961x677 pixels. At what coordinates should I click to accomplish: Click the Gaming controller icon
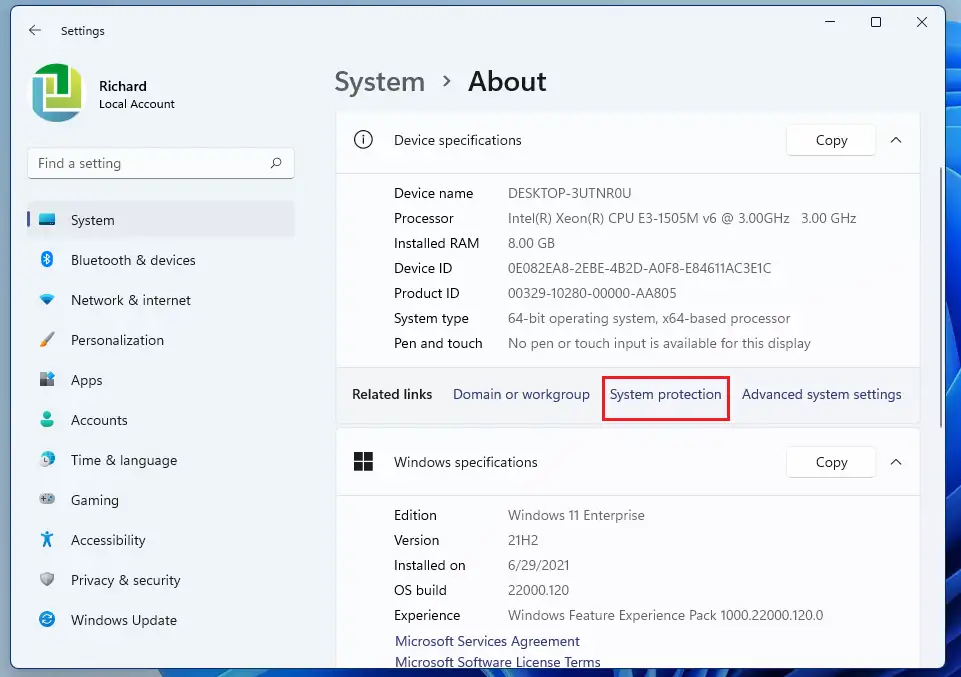tap(47, 499)
